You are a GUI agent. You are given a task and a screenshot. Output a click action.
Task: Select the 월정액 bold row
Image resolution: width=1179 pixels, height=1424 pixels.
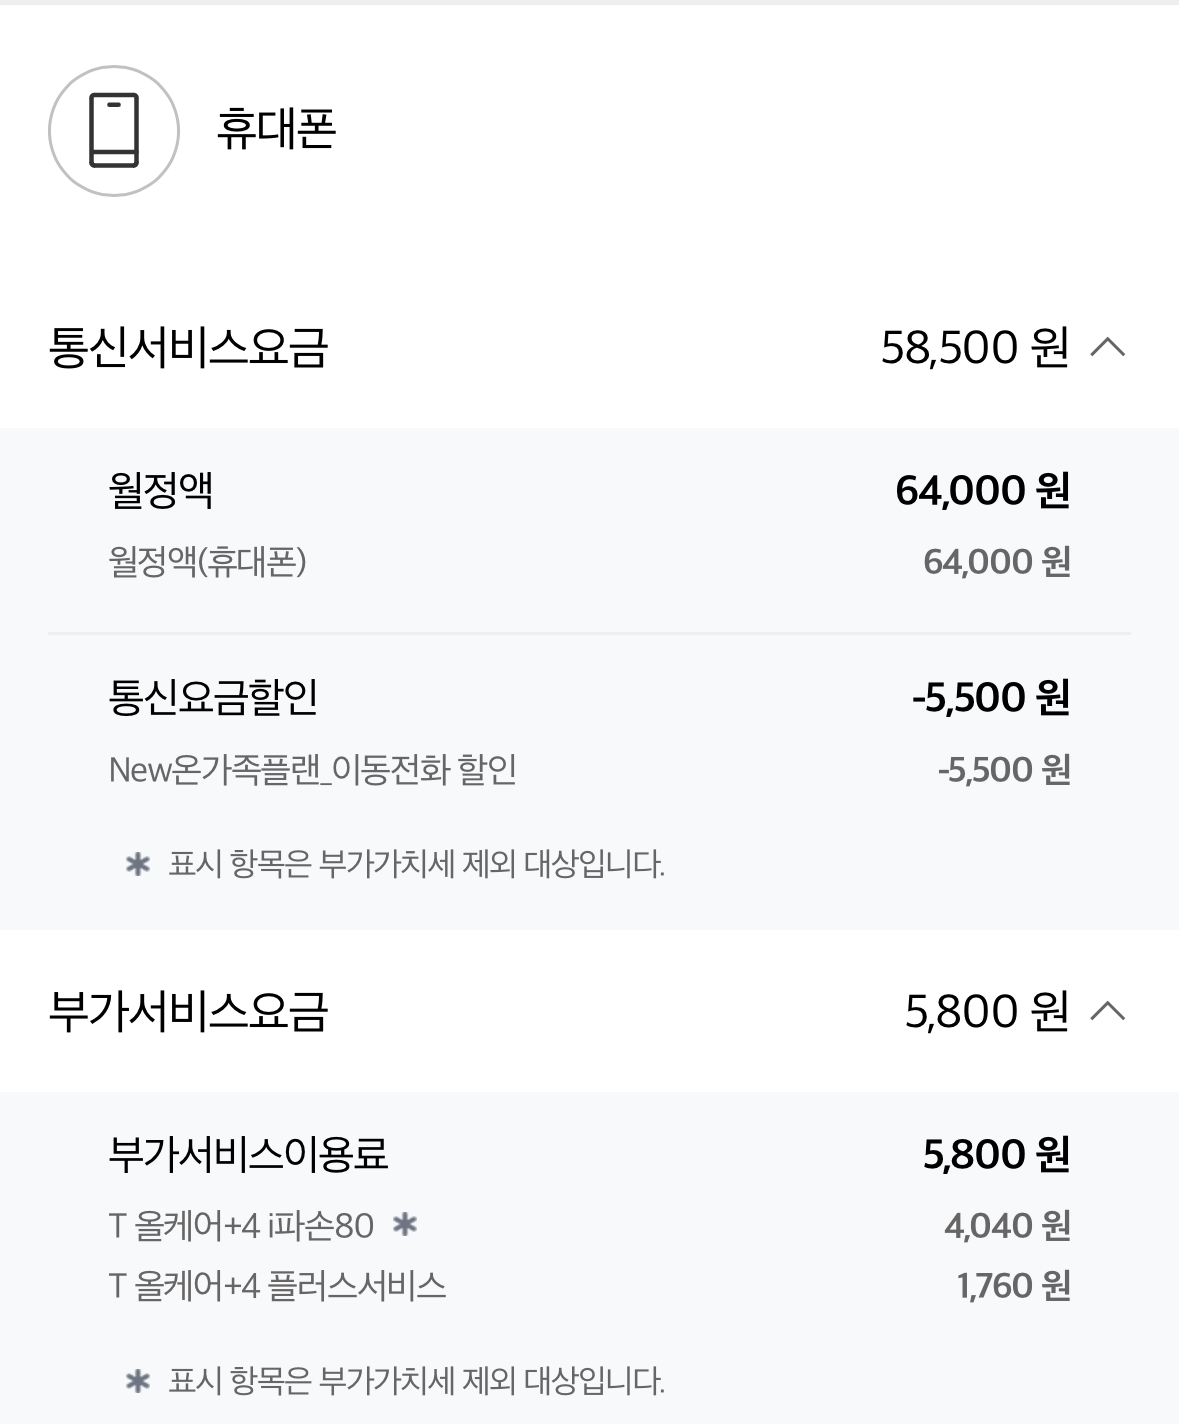(x=589, y=490)
